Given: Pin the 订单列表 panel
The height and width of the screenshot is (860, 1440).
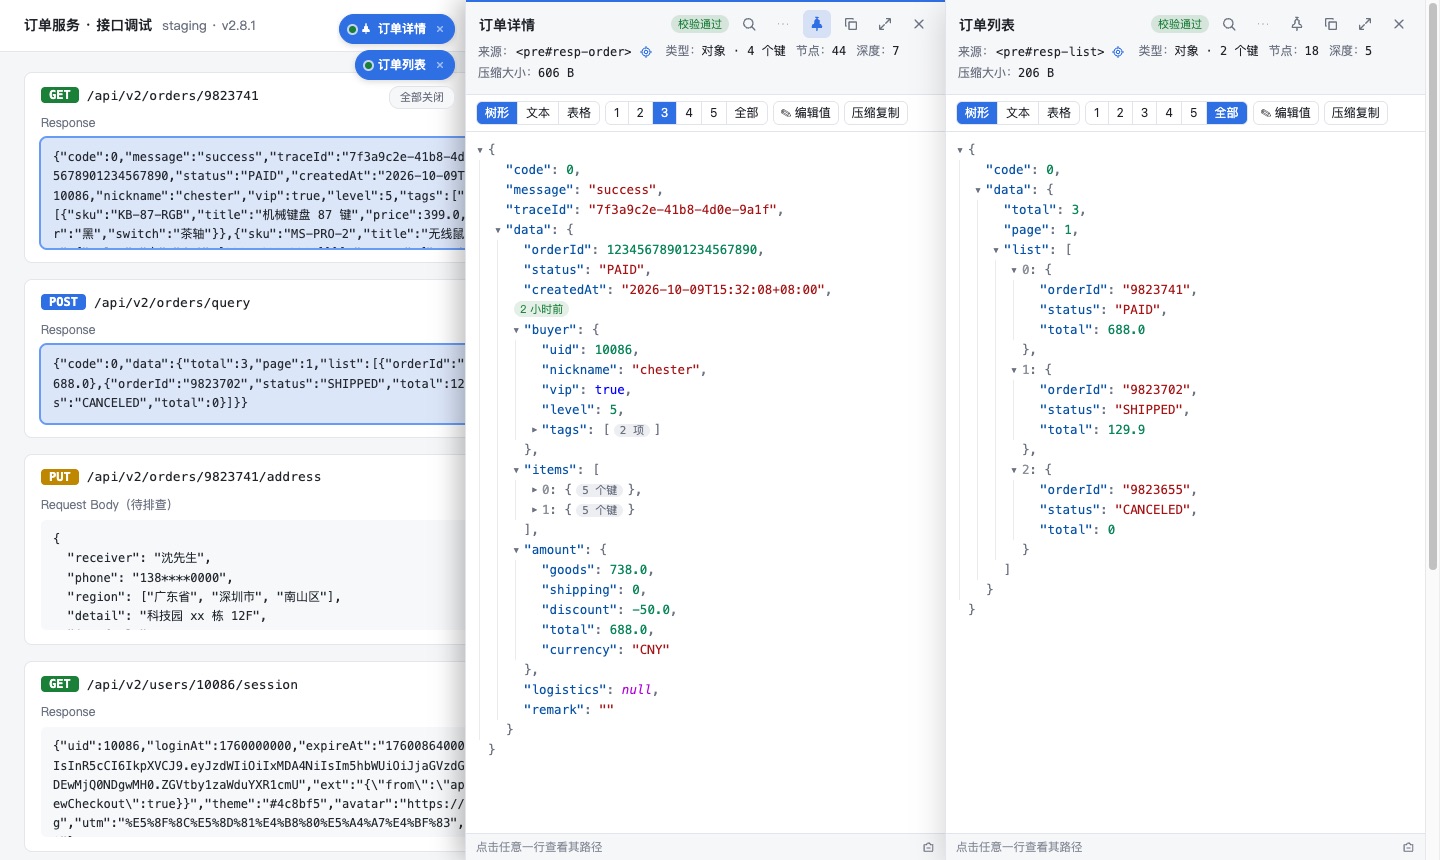Looking at the screenshot, I should 1297,24.
